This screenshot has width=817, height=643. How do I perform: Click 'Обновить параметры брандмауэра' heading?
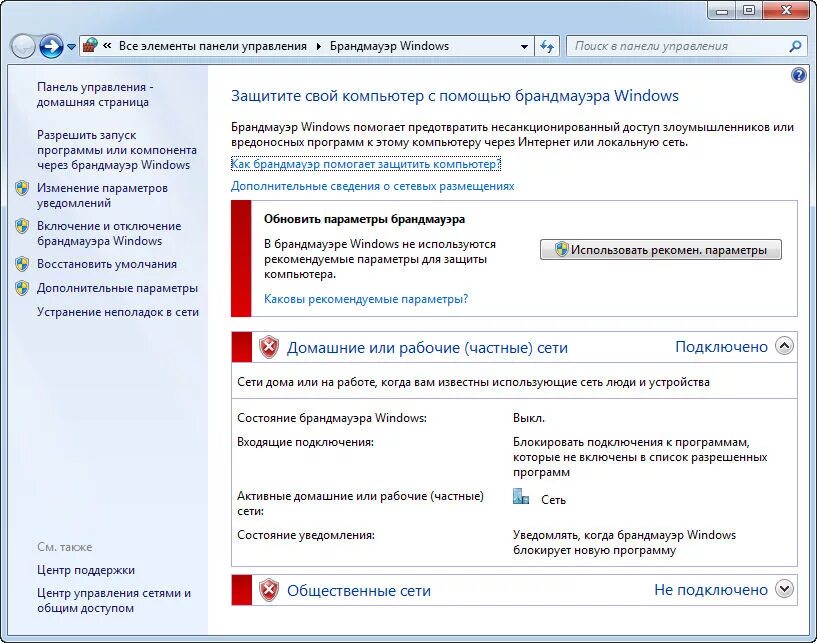(x=364, y=219)
